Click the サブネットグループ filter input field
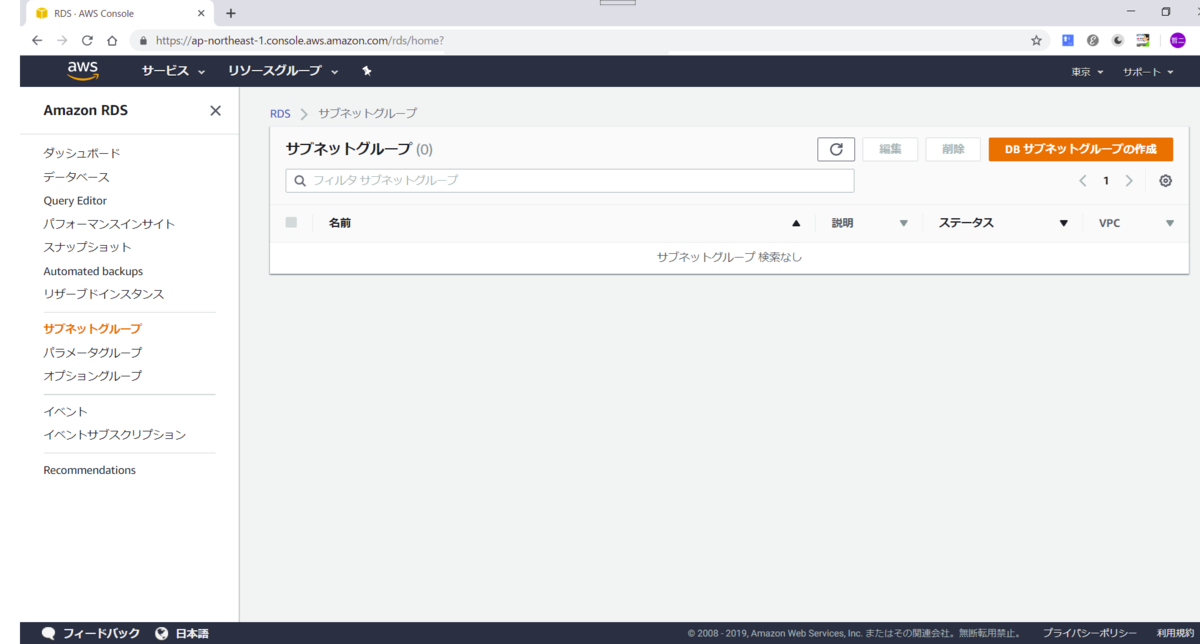 coord(568,180)
